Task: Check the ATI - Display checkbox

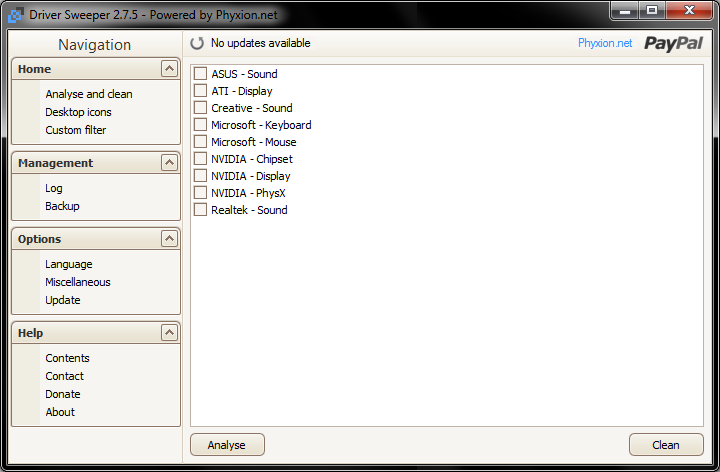Action: point(200,90)
